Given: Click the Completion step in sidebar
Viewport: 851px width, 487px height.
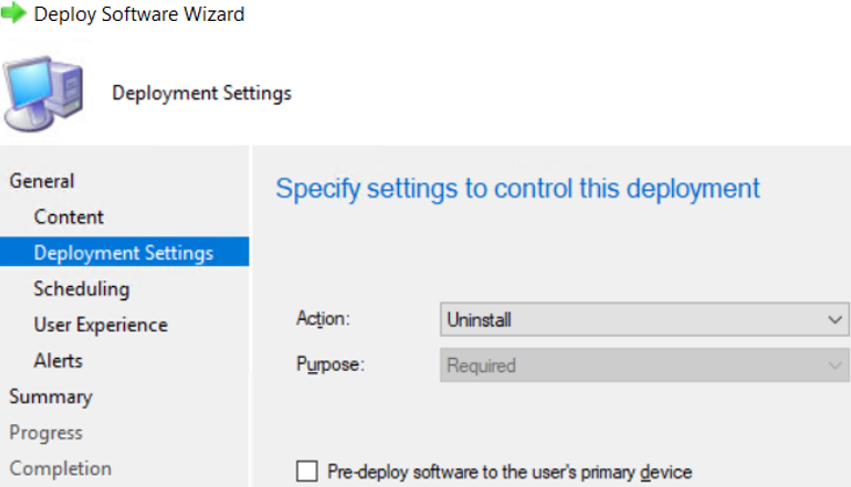Looking at the screenshot, I should pos(60,469).
